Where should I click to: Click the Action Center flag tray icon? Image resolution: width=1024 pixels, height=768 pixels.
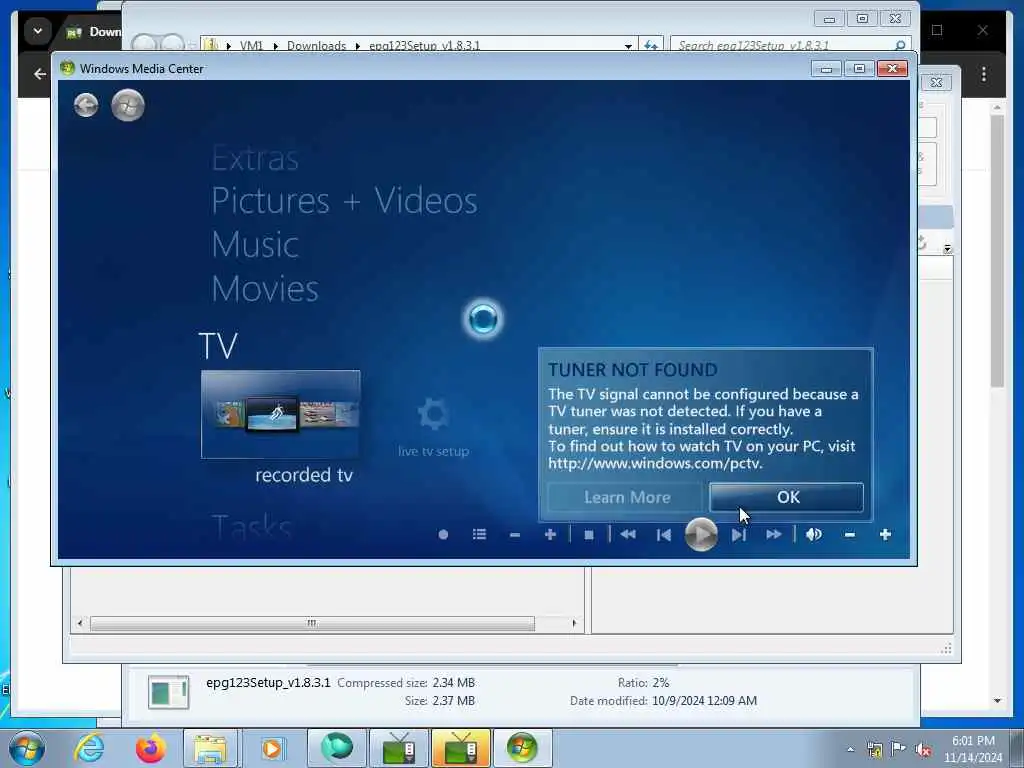tap(899, 749)
